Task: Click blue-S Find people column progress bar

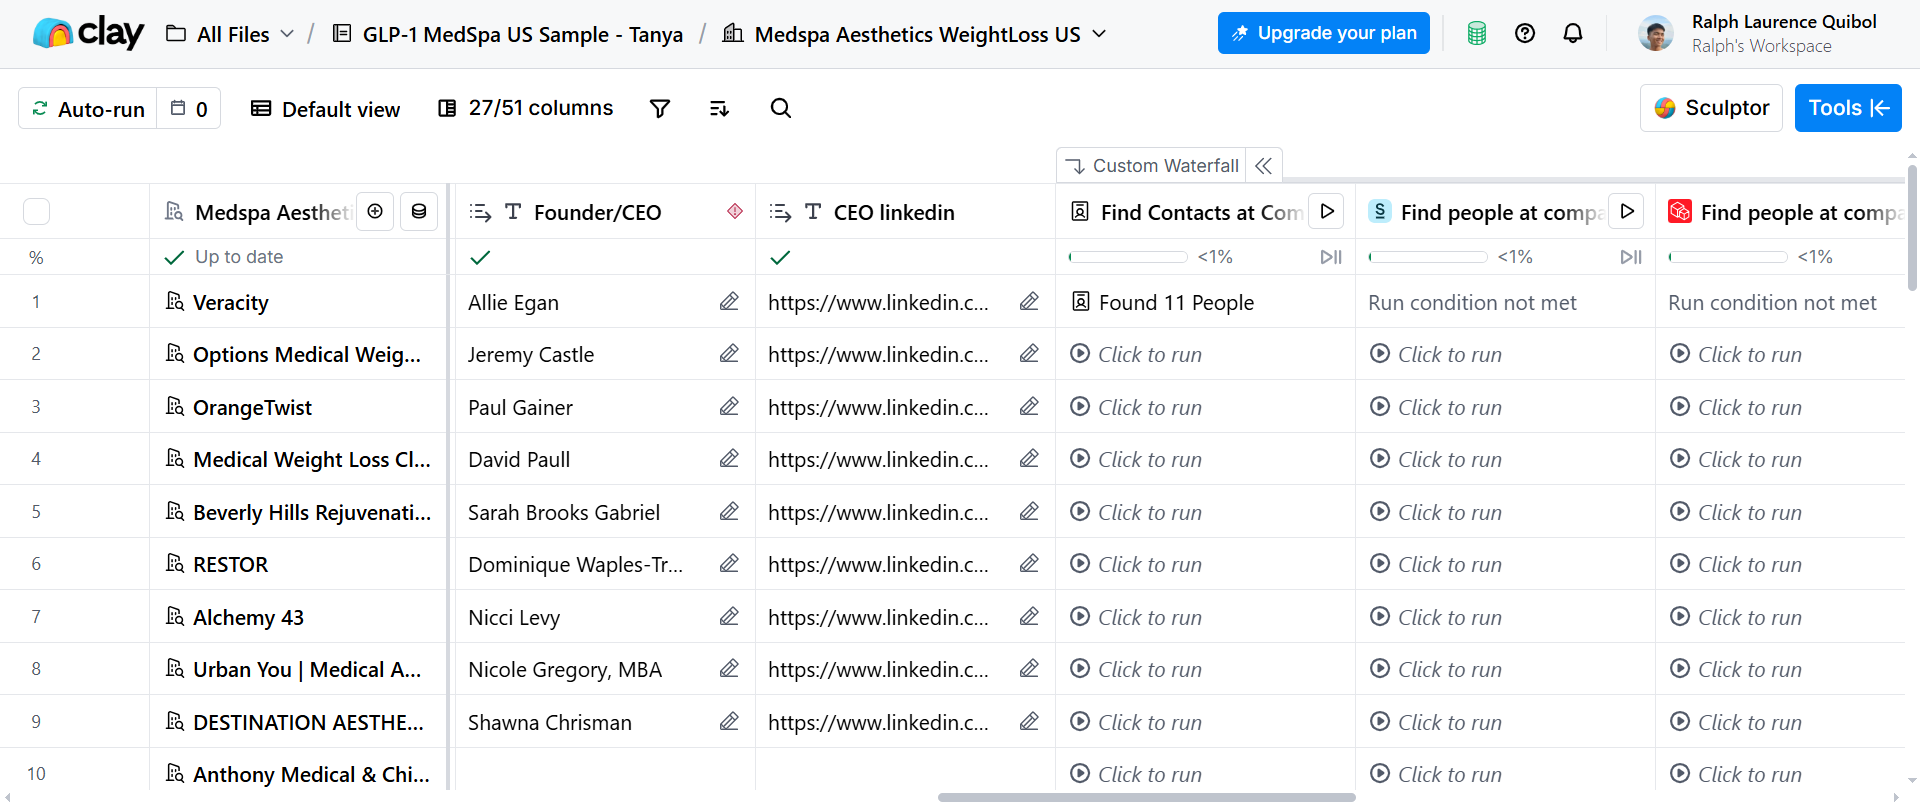Action: [x=1428, y=257]
